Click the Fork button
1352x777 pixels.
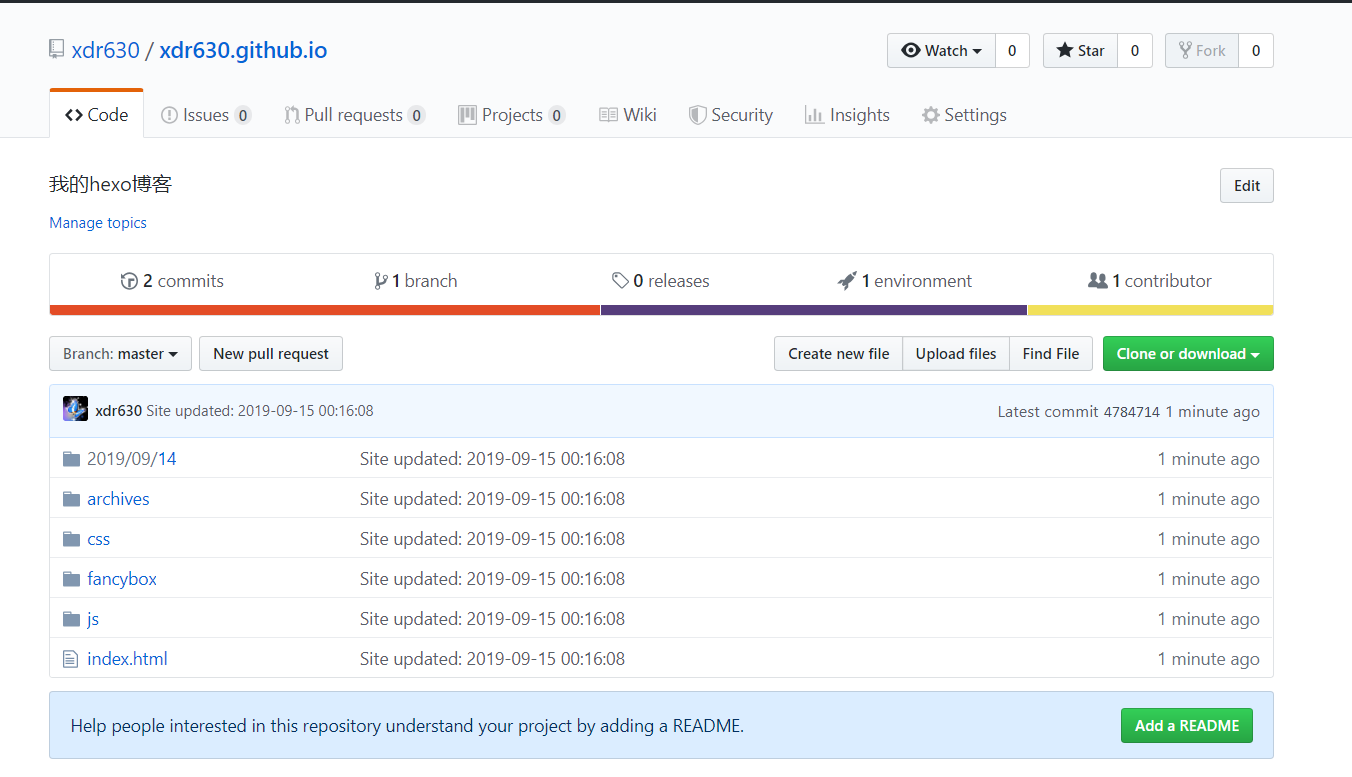[x=1202, y=51]
